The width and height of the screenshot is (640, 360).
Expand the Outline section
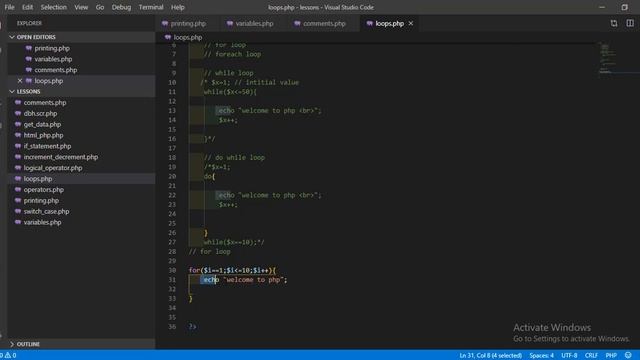82,344
